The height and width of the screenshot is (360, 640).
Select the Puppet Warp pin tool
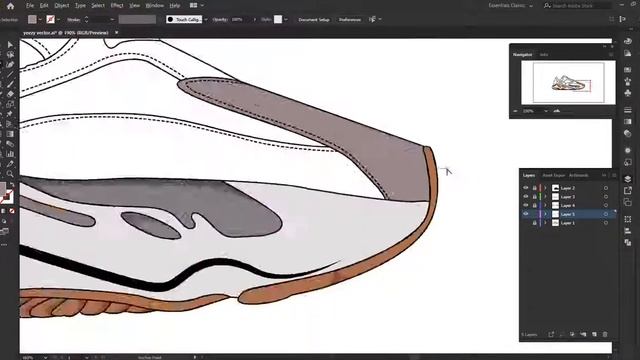10,114
